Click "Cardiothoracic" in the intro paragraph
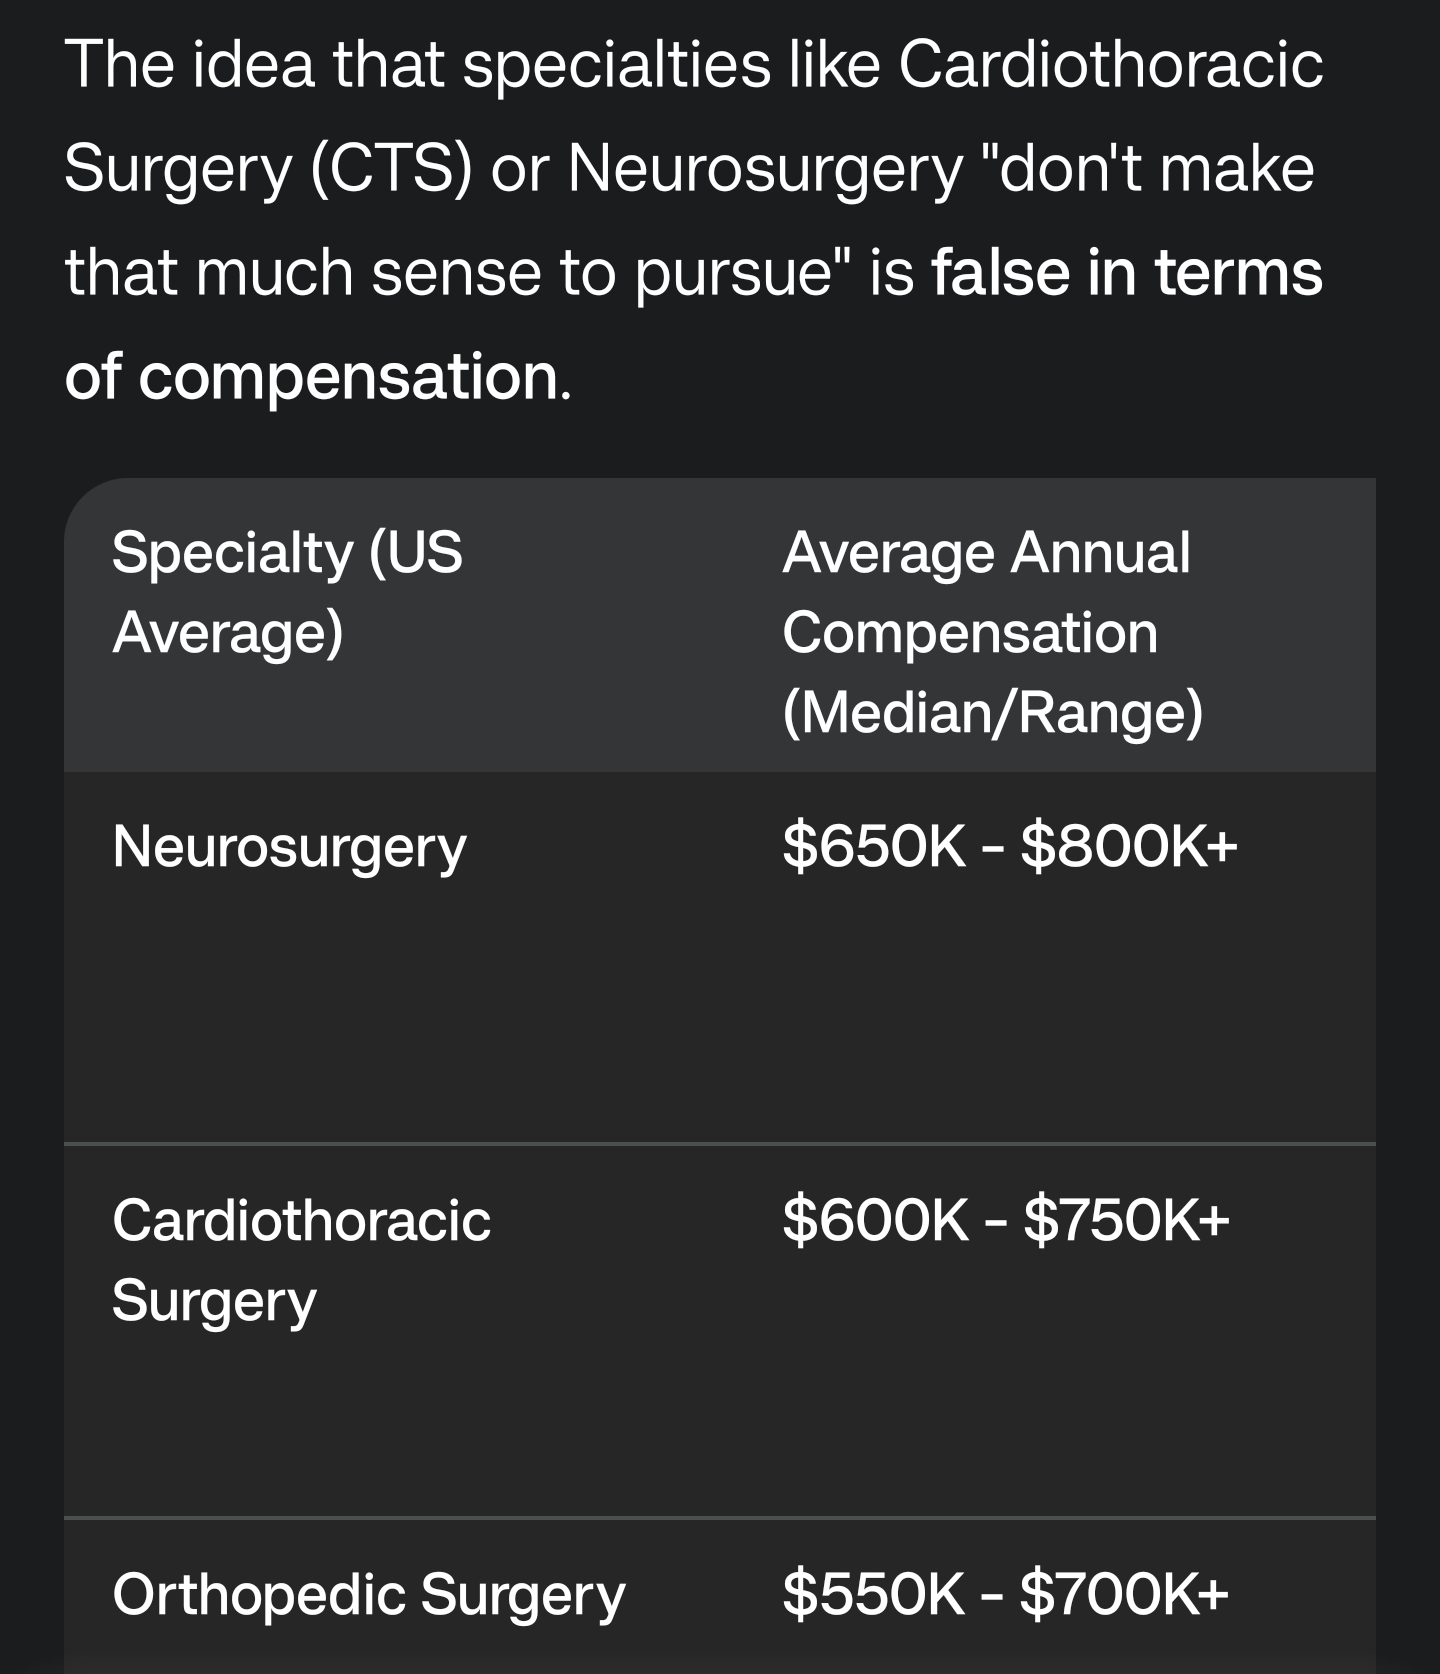The image size is (1440, 1674). (1110, 64)
